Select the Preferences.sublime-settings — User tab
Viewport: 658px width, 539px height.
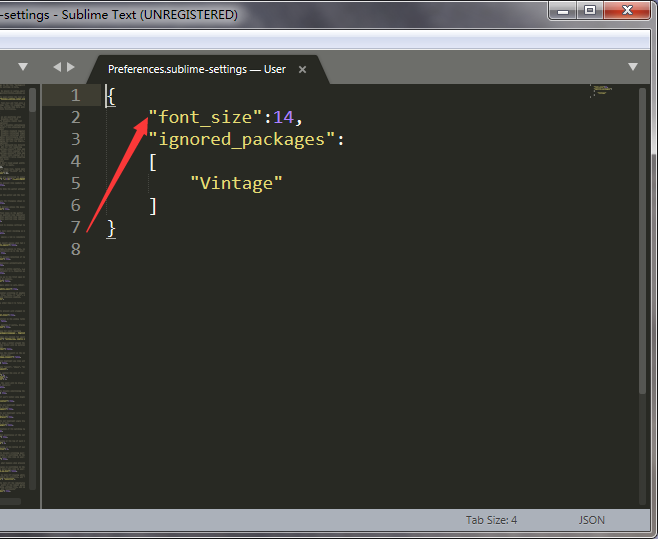pos(208,69)
